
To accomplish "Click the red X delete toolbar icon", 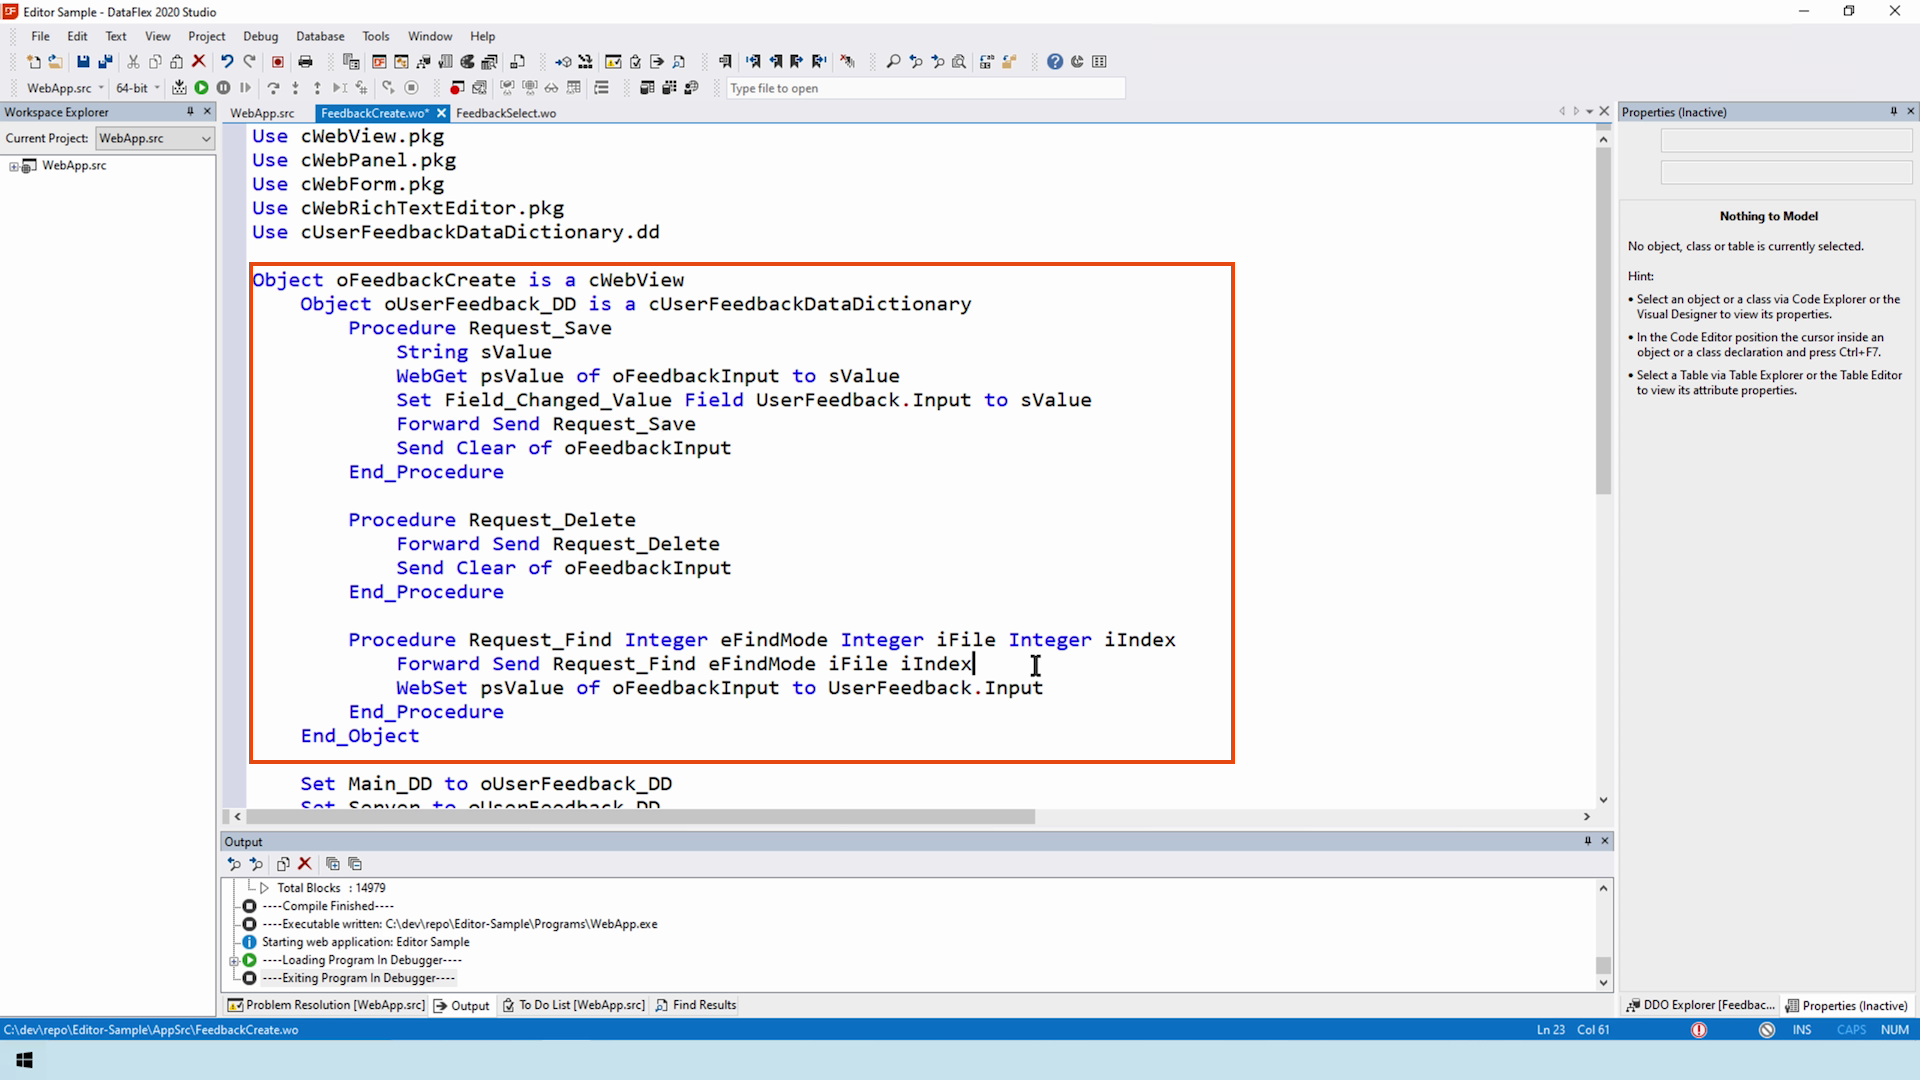I will pyautogui.click(x=199, y=62).
